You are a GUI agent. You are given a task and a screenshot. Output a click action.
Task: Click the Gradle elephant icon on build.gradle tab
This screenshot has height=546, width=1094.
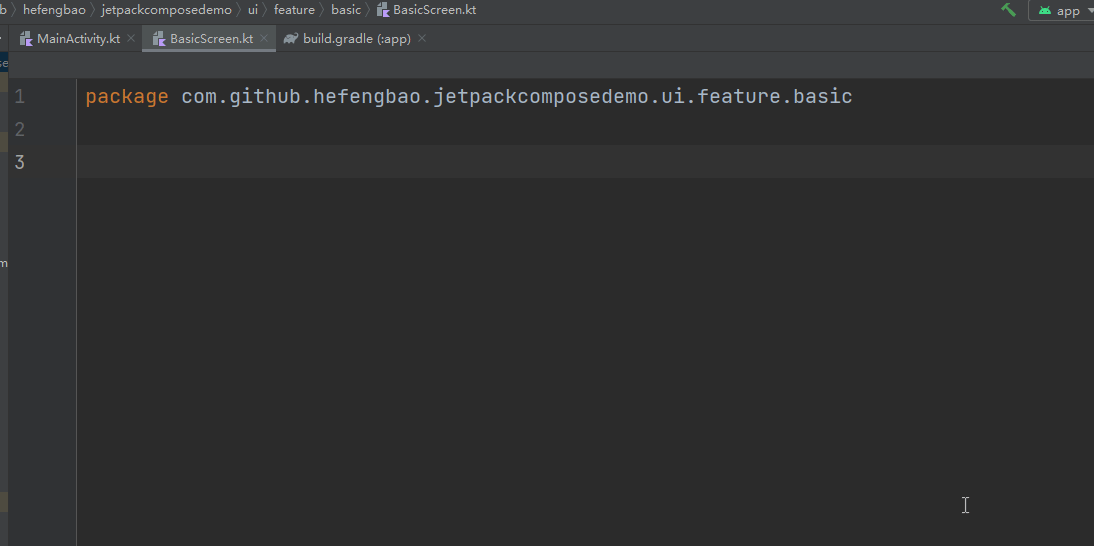tap(291, 39)
